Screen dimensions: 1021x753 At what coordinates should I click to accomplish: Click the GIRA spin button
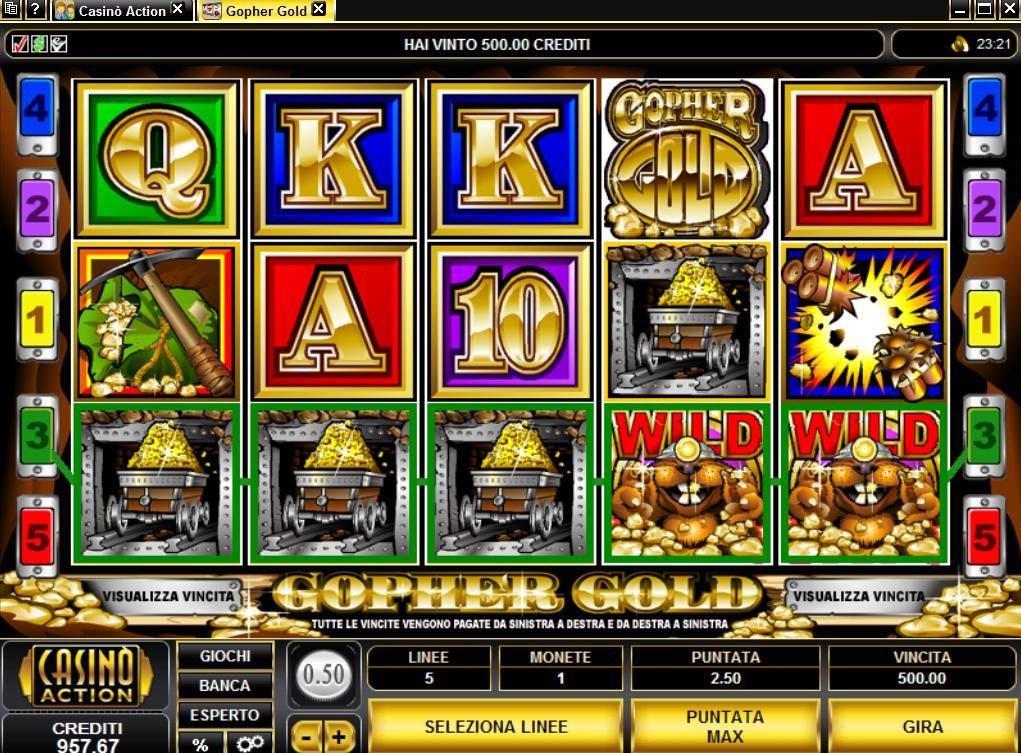click(x=922, y=726)
